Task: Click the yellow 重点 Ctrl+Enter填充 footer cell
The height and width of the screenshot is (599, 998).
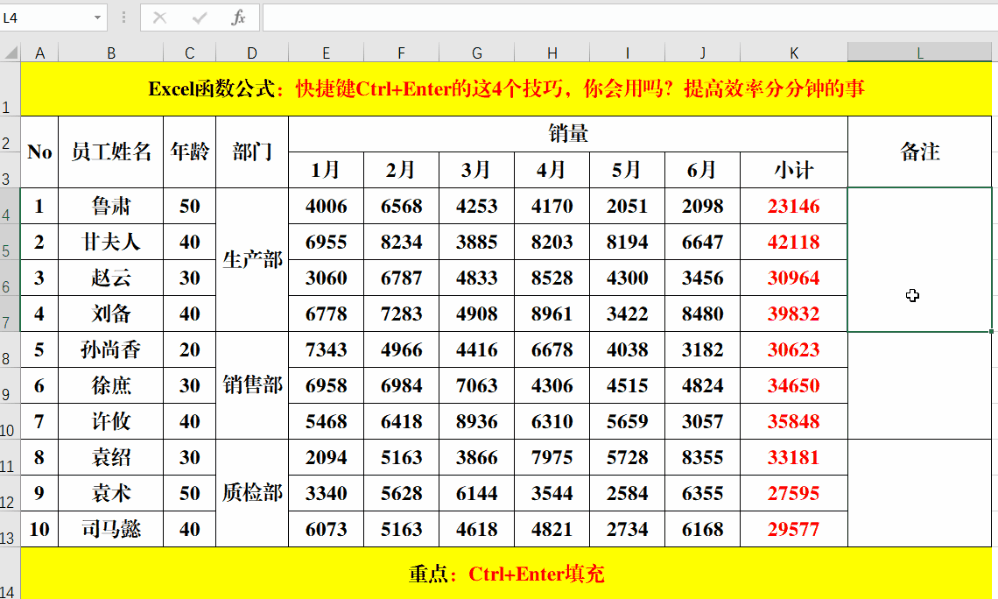Action: [506, 574]
